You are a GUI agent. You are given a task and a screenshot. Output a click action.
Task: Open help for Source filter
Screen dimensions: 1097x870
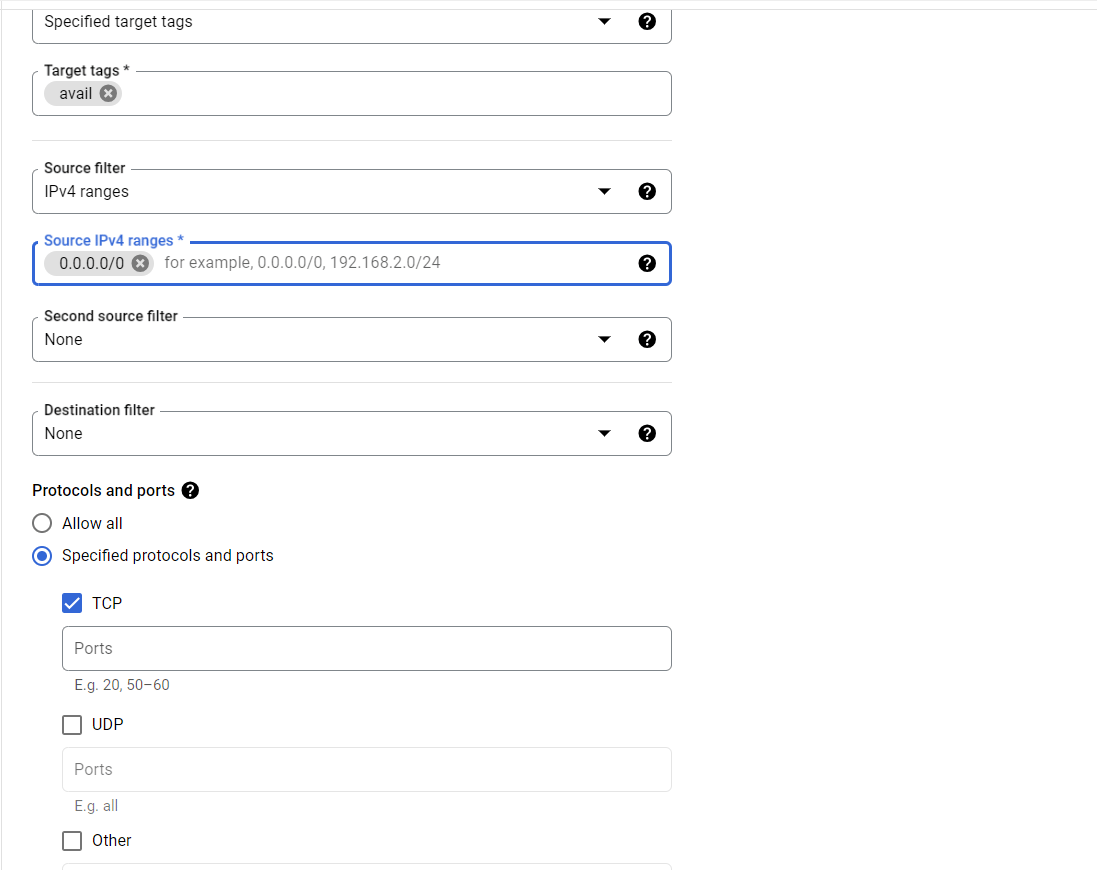coord(647,192)
